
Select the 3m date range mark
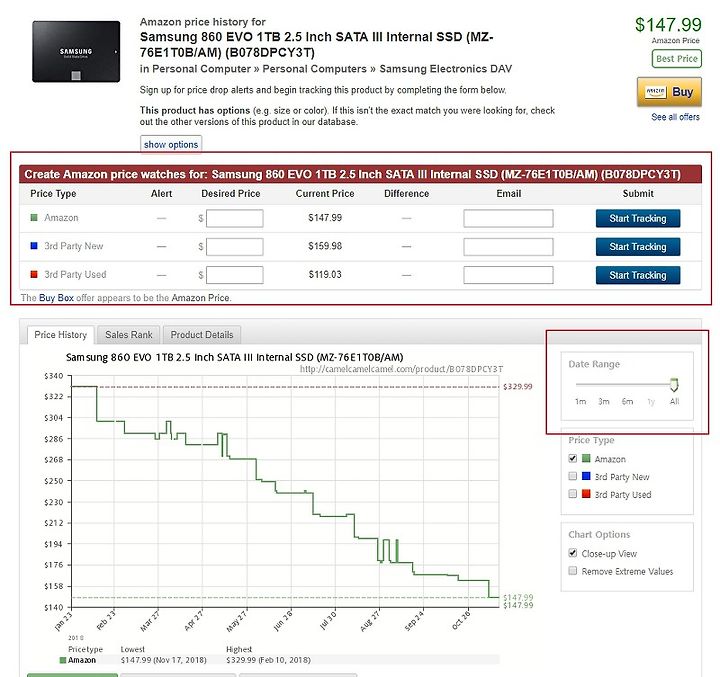coord(604,401)
